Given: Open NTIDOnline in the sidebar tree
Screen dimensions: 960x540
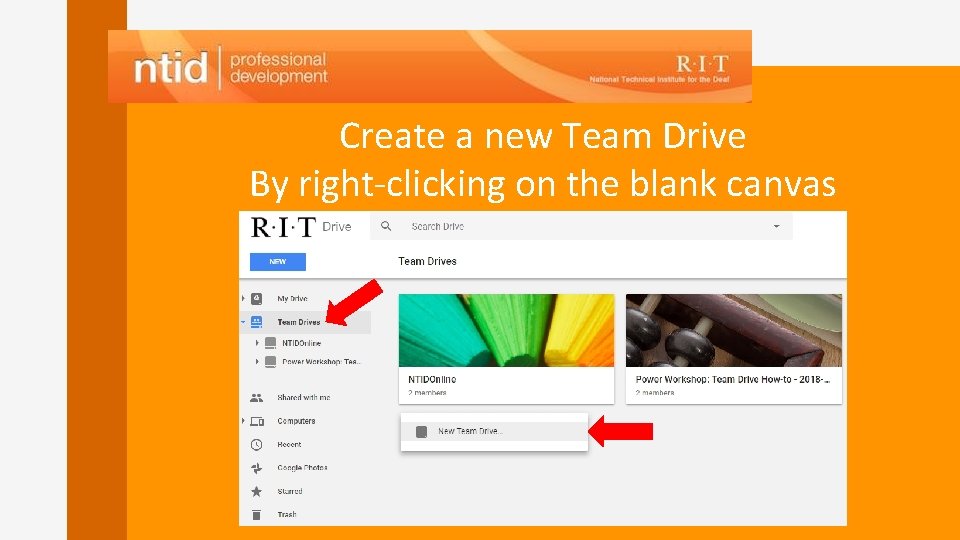Looking at the screenshot, I should click(301, 343).
